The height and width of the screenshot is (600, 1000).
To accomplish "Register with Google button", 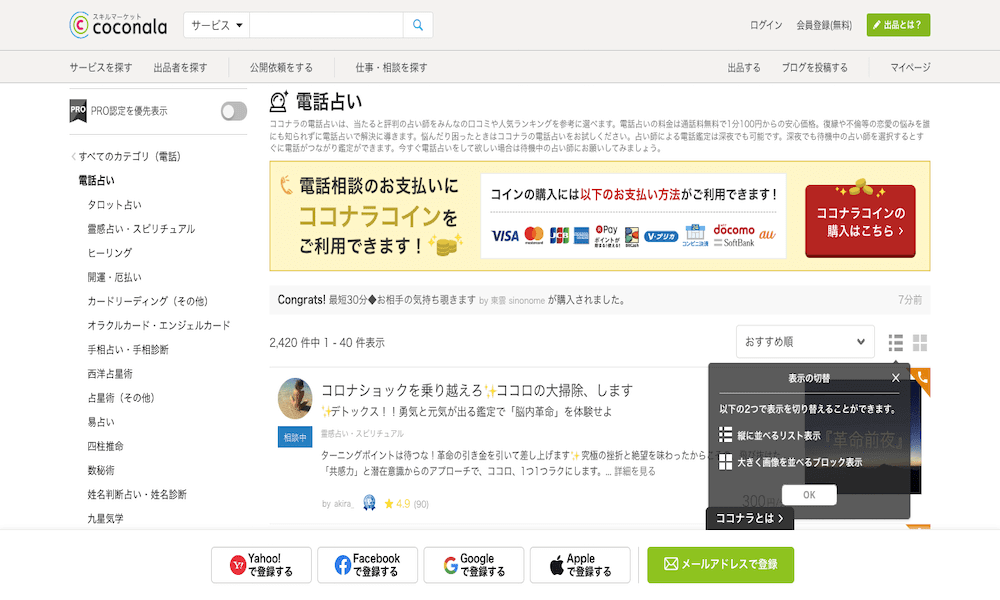I will click(x=474, y=565).
